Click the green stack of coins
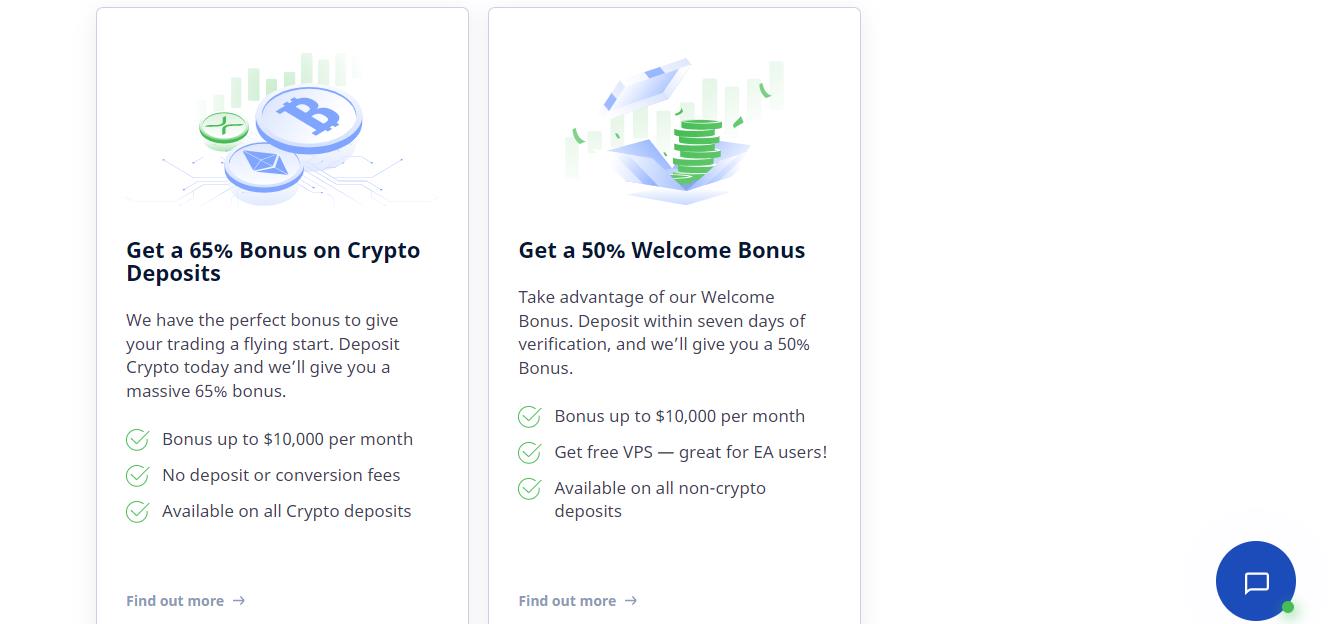Viewport: 1333px width, 624px height. pyautogui.click(x=696, y=150)
